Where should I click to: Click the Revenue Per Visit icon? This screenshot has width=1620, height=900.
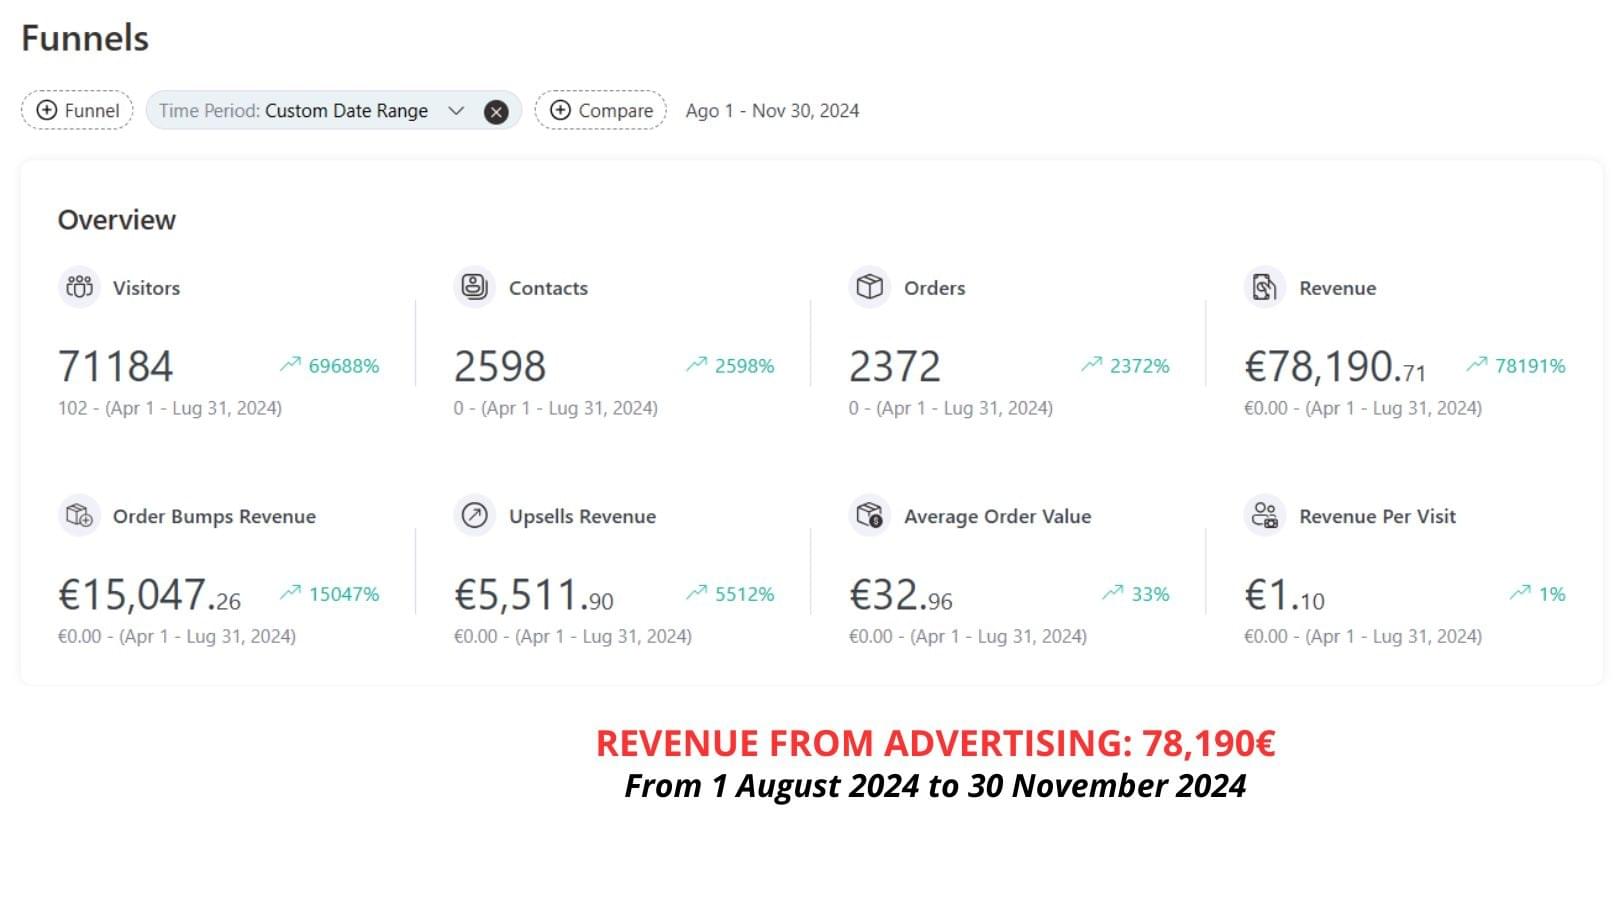[1264, 516]
